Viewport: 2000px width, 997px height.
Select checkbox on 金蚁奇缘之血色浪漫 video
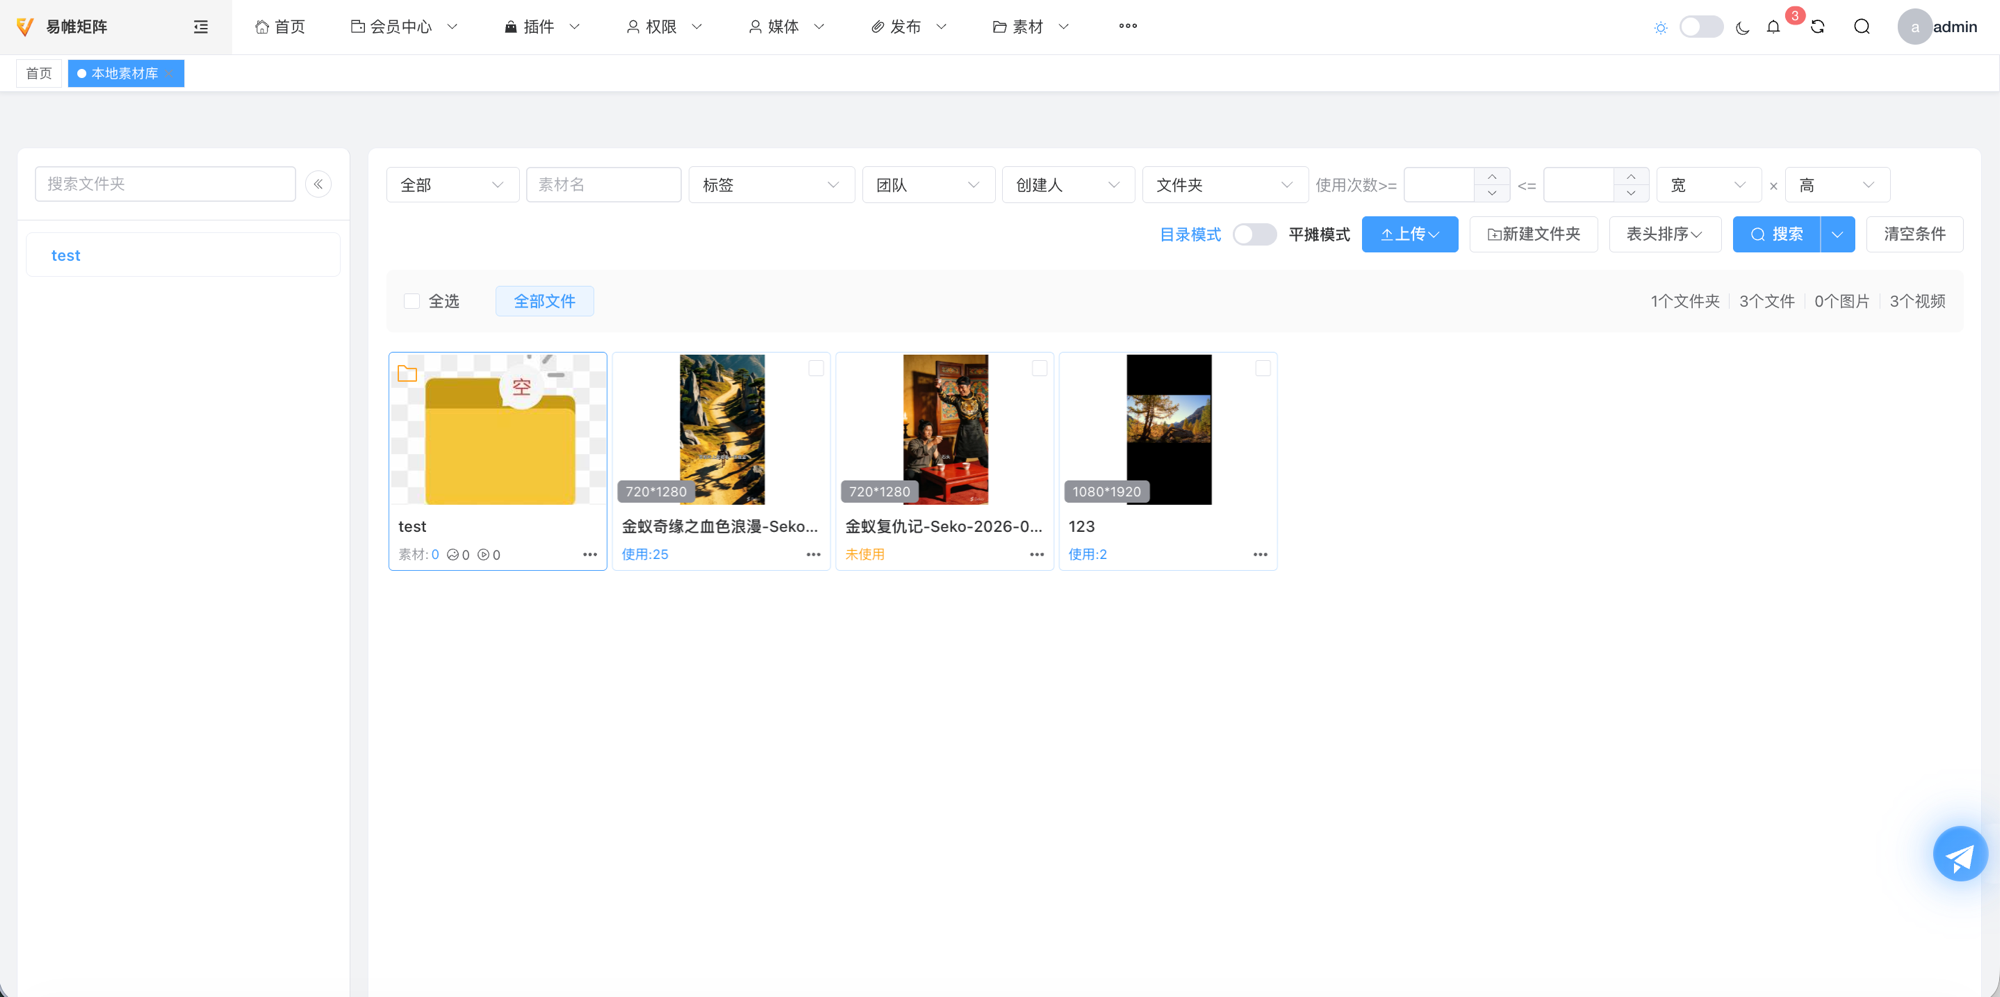(x=816, y=368)
